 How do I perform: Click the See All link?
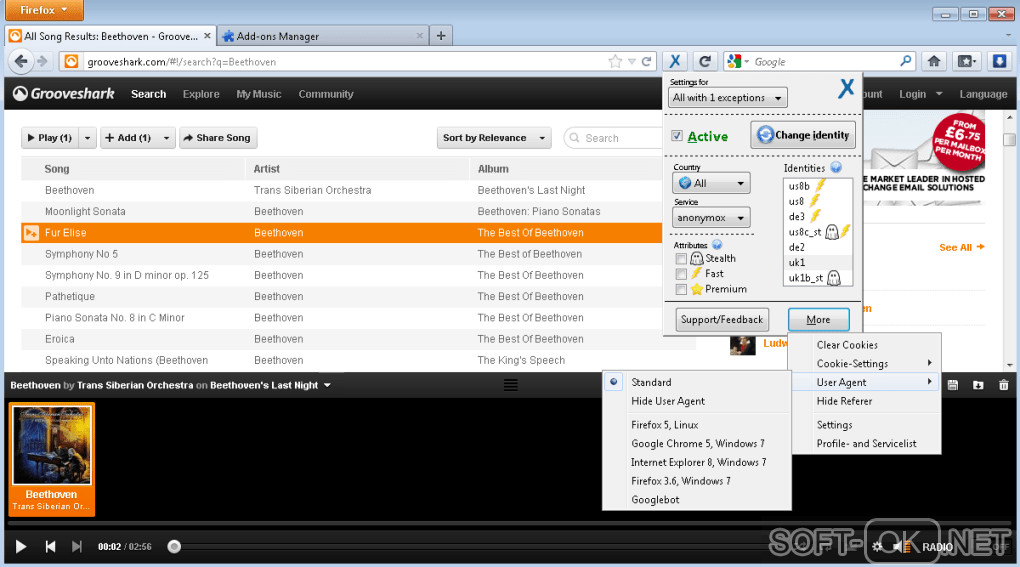(x=961, y=247)
